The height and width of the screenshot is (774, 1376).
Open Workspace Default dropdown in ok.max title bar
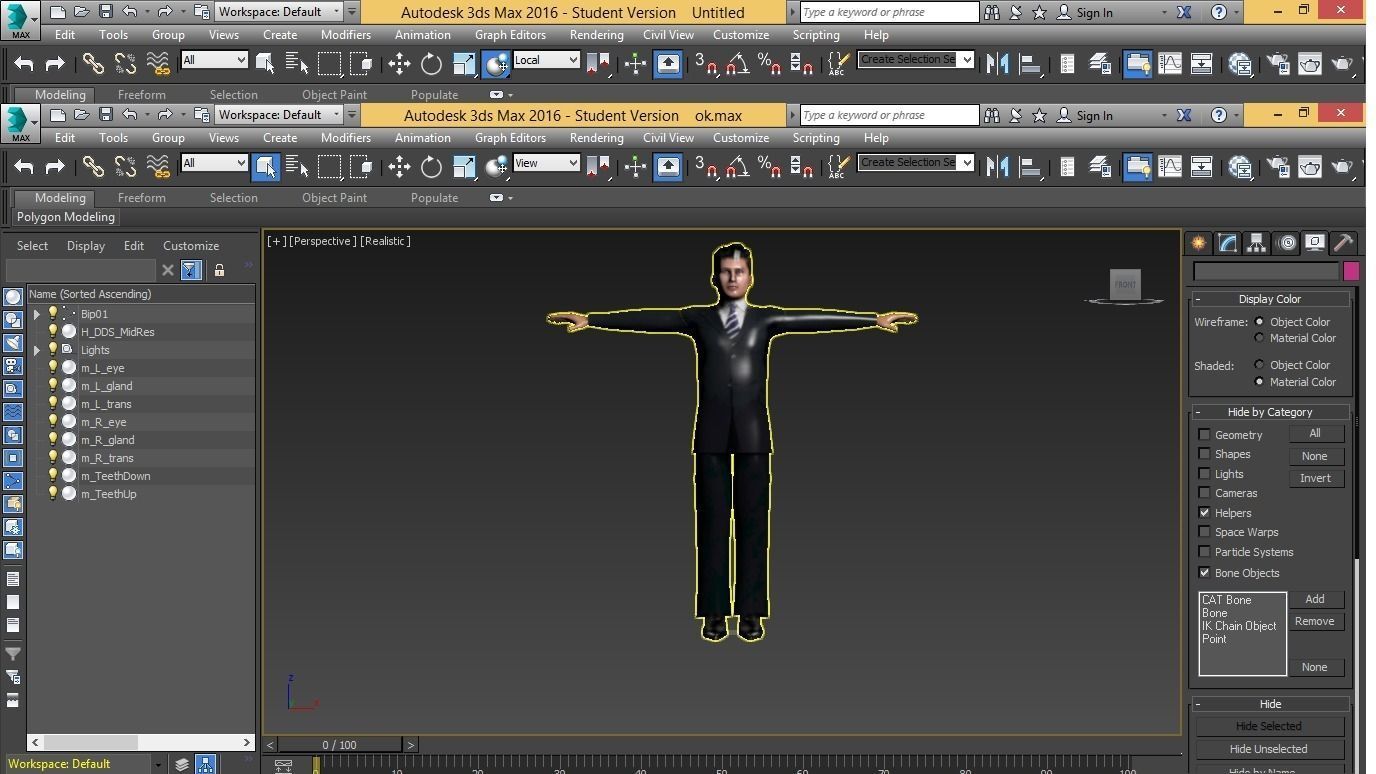pyautogui.click(x=279, y=115)
